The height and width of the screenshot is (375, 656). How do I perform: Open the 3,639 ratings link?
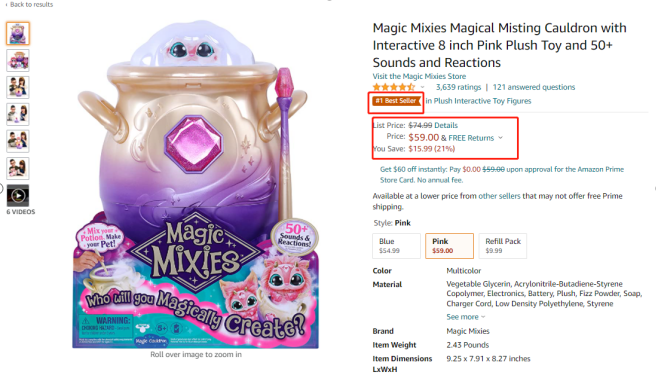[x=459, y=87]
